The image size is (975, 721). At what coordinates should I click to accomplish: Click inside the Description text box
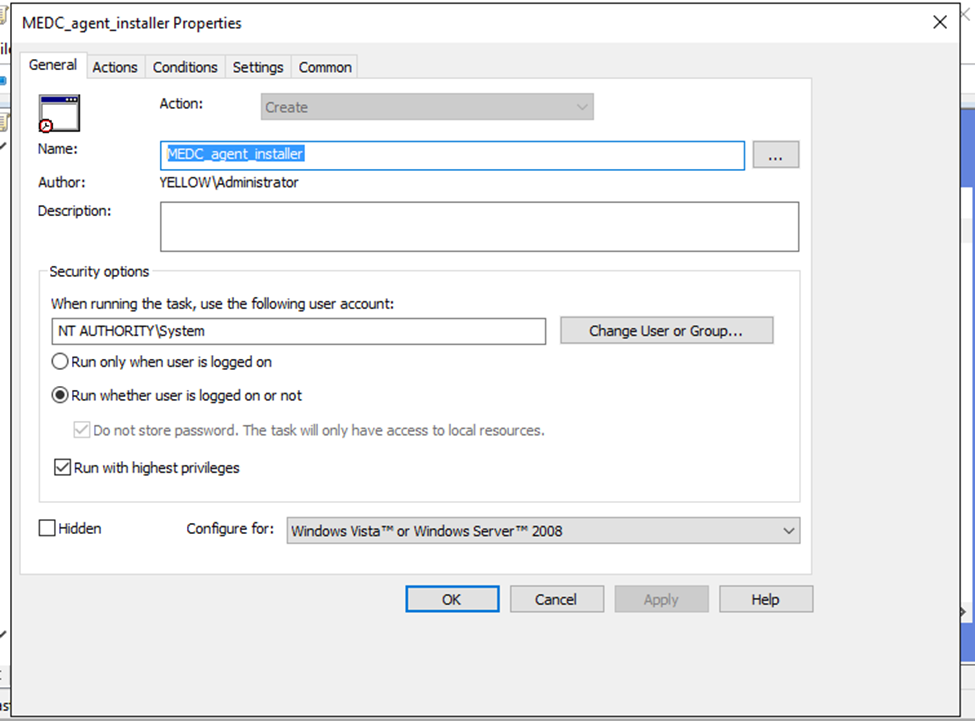479,227
